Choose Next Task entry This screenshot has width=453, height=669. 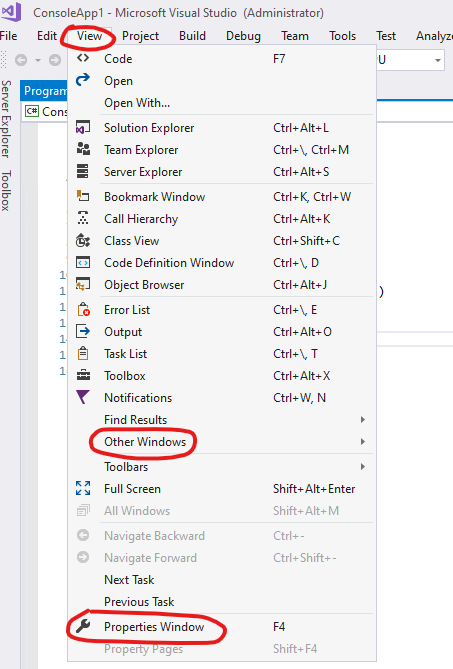(222, 579)
